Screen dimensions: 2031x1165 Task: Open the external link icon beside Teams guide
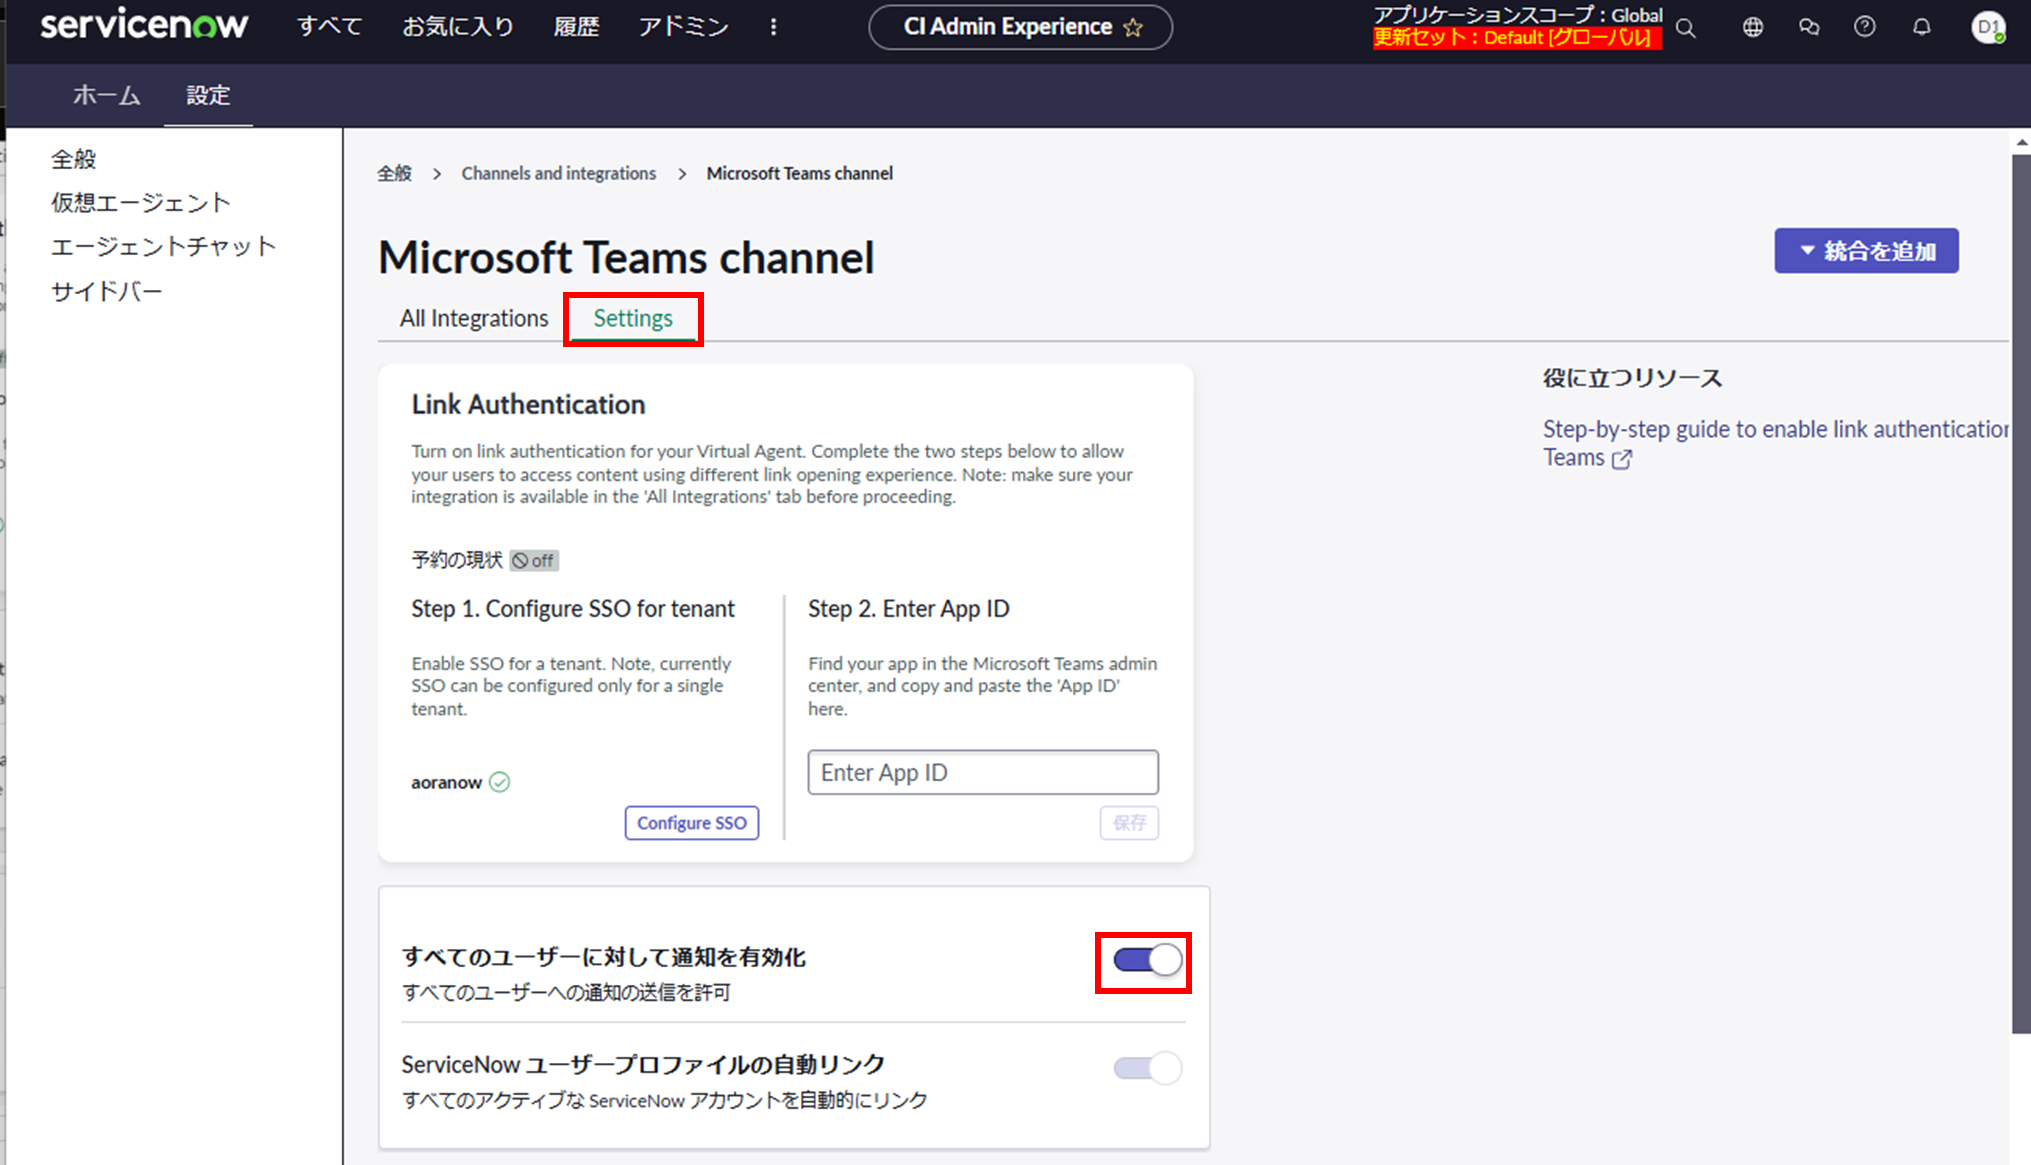point(1624,459)
